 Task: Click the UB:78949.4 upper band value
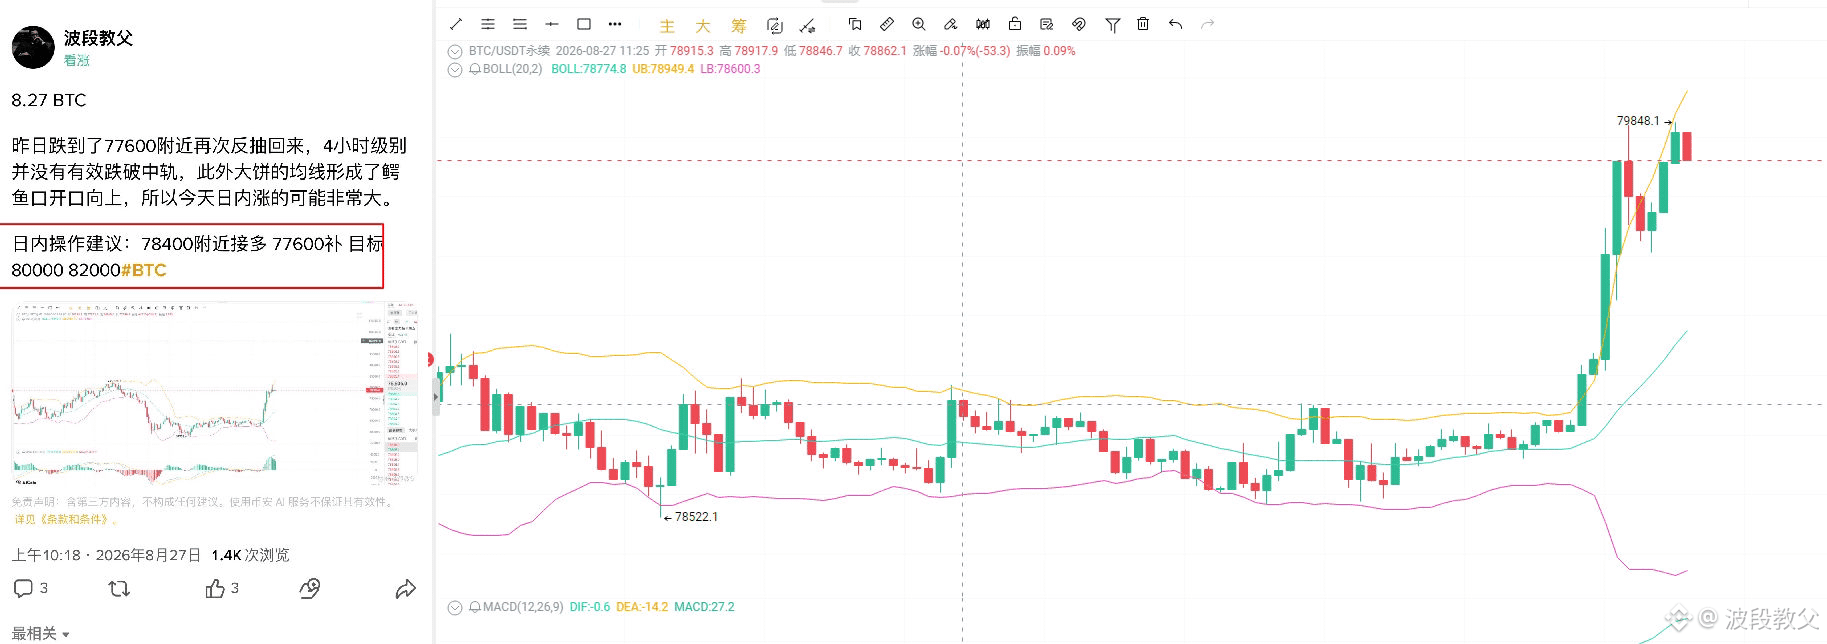[663, 70]
